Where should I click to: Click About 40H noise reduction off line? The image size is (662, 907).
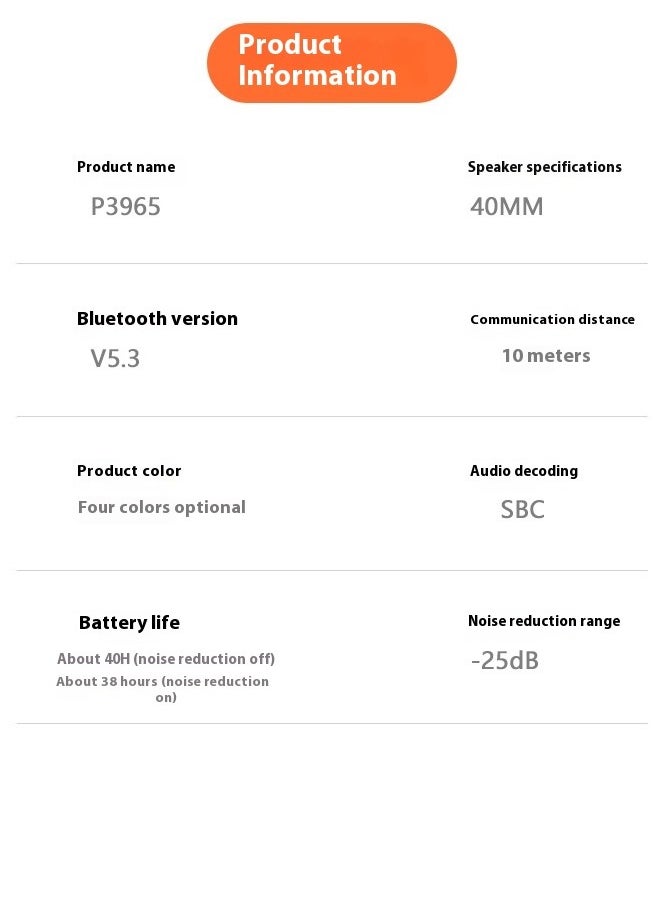tap(166, 659)
